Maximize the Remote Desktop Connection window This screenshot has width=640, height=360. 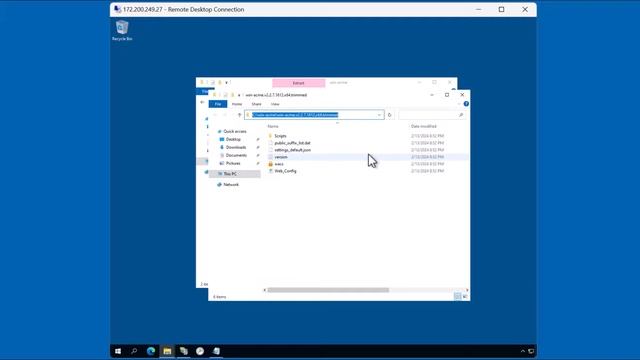coord(502,9)
